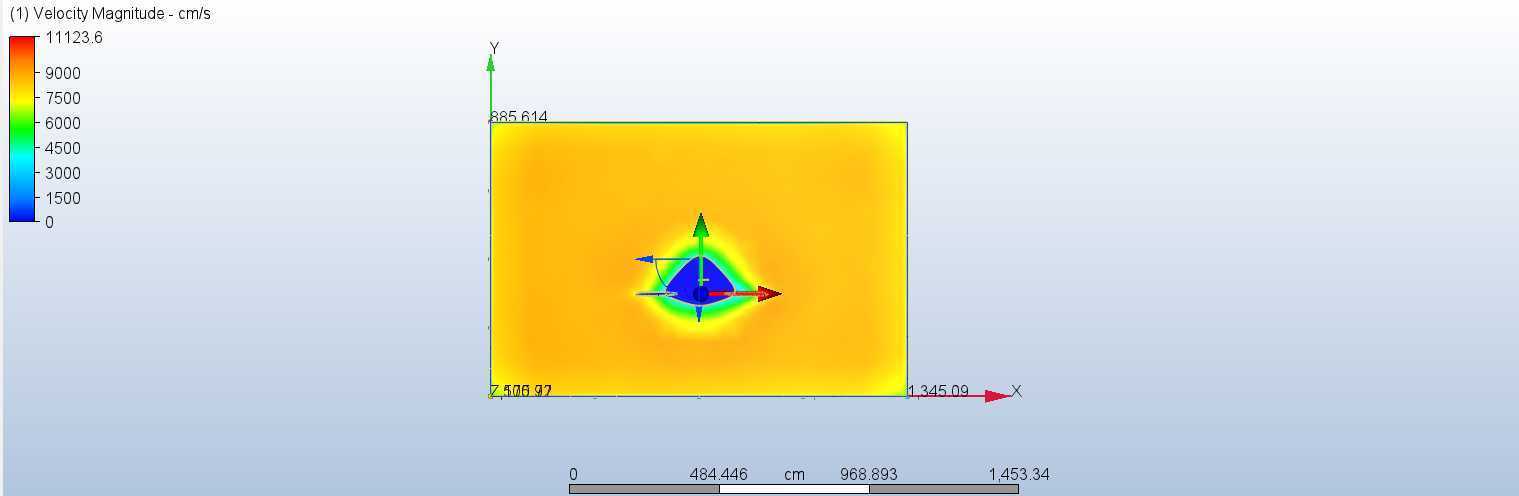Click legend value 4500
Image resolution: width=1519 pixels, height=496 pixels.
pyautogui.click(x=63, y=148)
